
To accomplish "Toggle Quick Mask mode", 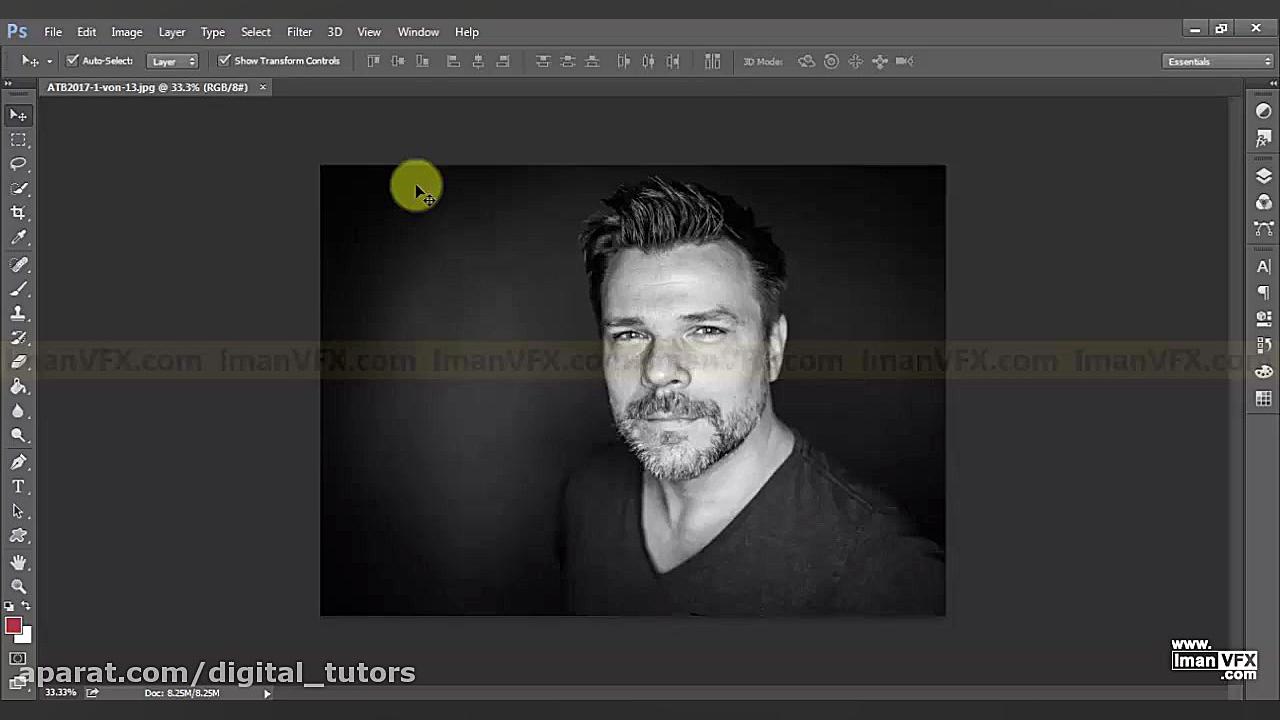I will [x=18, y=659].
